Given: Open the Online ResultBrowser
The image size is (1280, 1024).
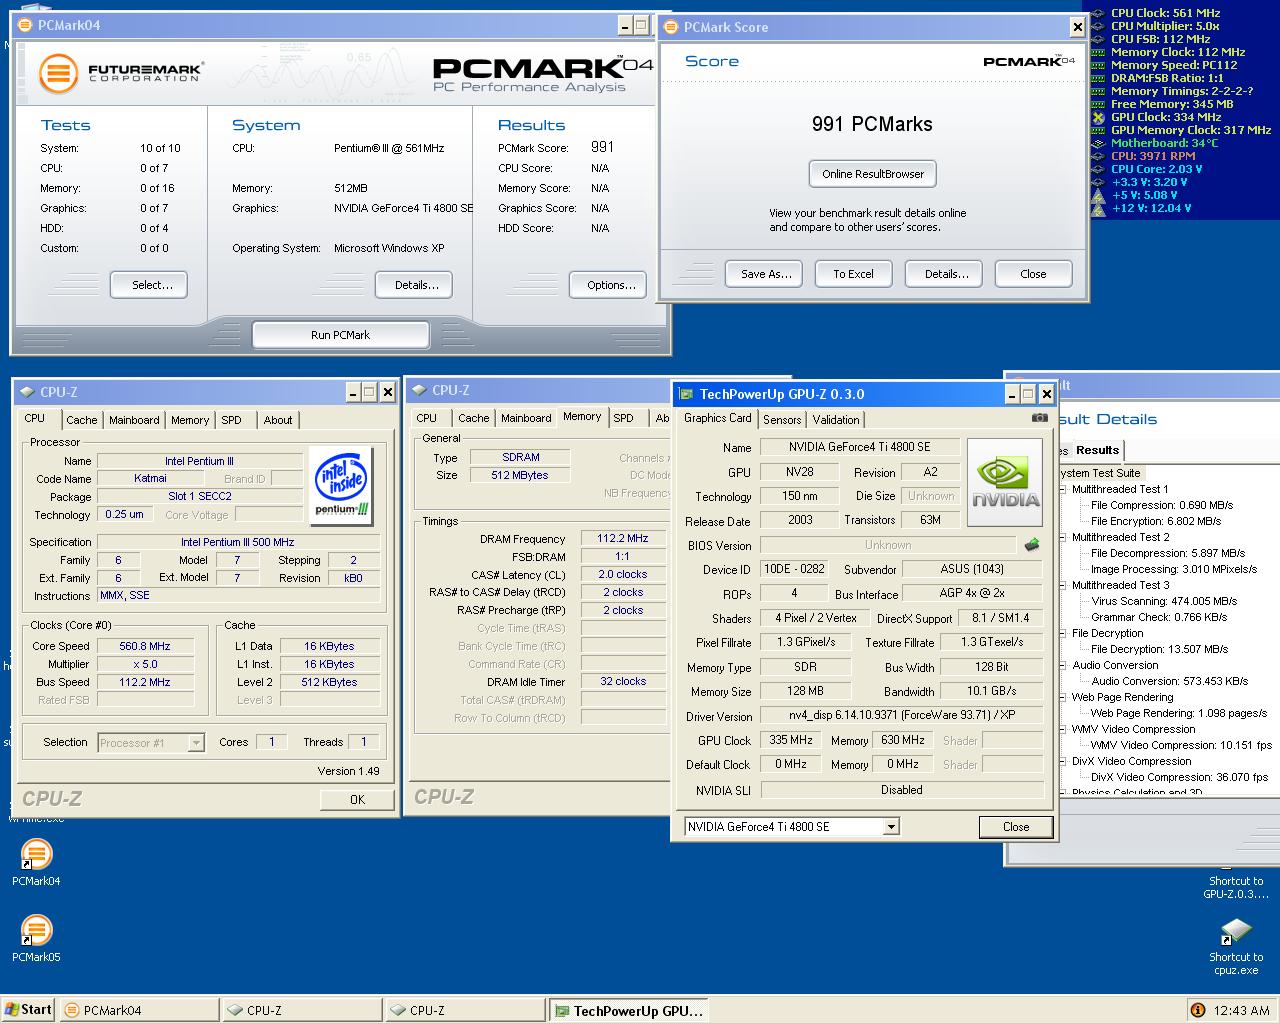Looking at the screenshot, I should [x=873, y=174].
